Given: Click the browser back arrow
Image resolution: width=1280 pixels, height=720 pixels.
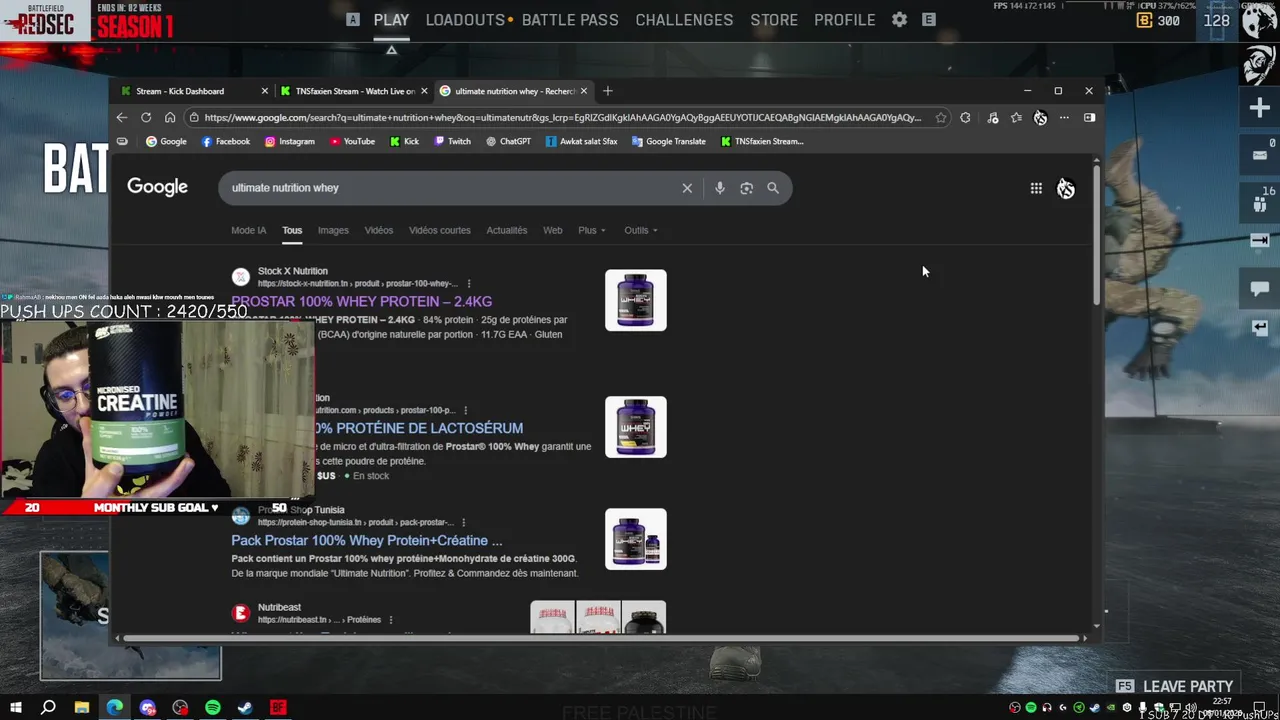Looking at the screenshot, I should coord(122,117).
